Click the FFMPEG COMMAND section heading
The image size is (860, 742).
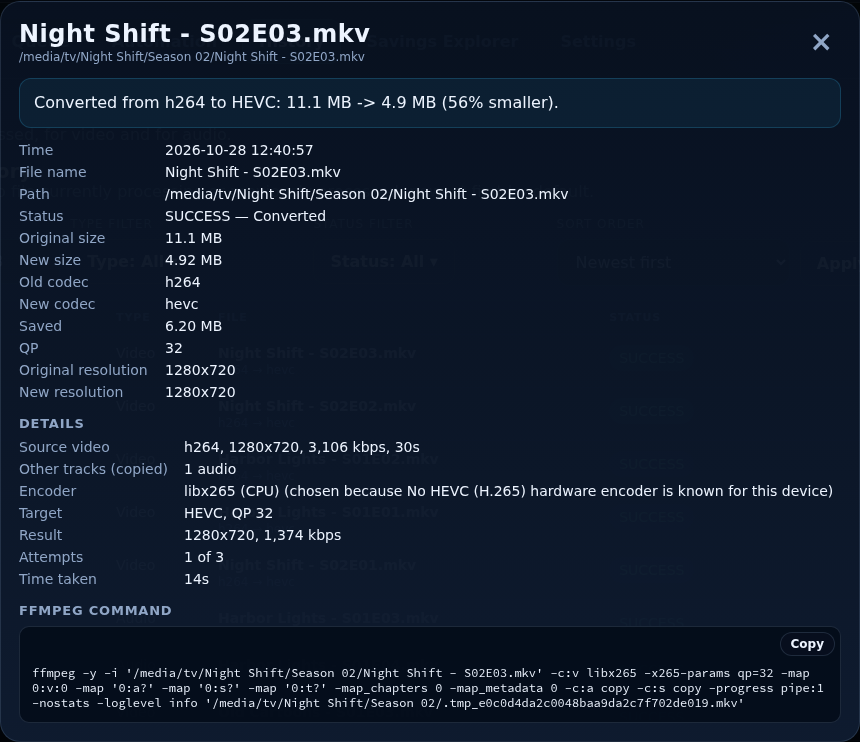(x=95, y=610)
